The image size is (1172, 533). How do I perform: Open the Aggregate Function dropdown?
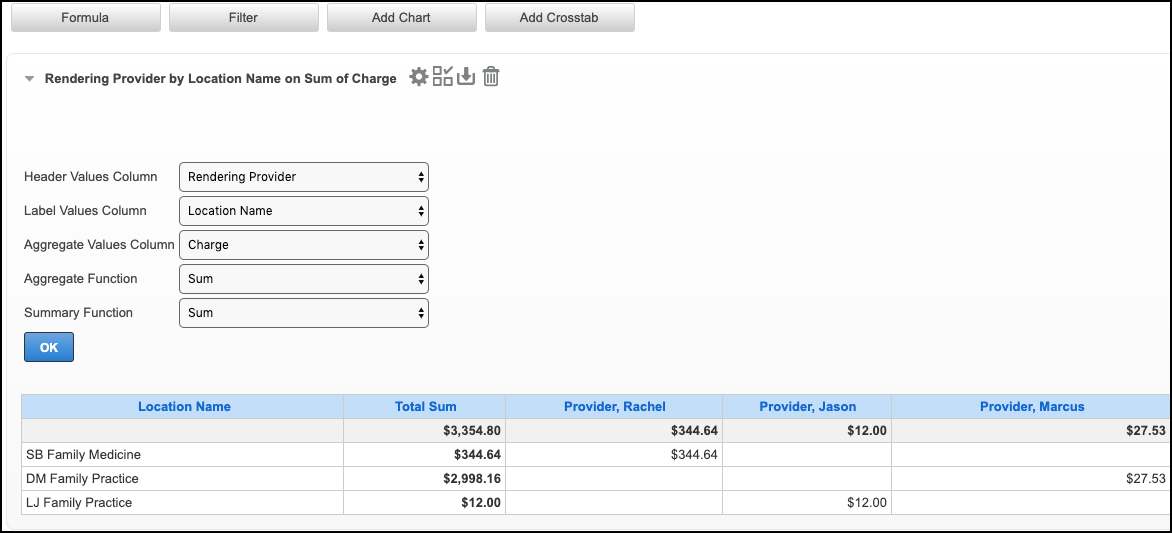pyautogui.click(x=303, y=279)
